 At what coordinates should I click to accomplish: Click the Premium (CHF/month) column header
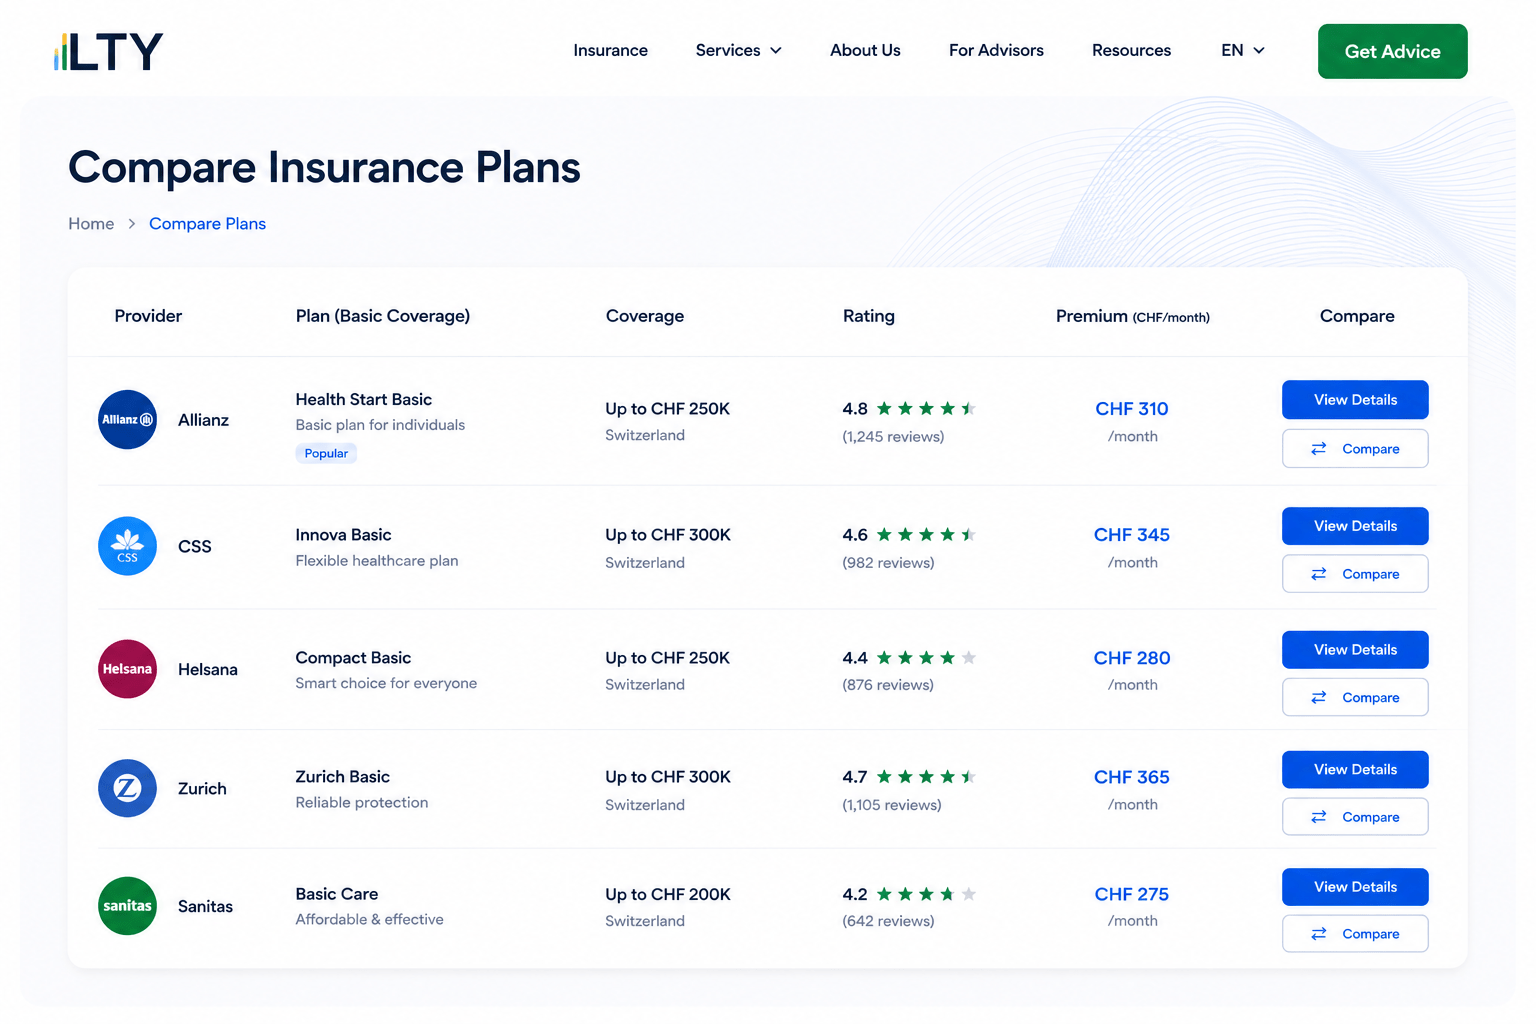pyautogui.click(x=1133, y=316)
